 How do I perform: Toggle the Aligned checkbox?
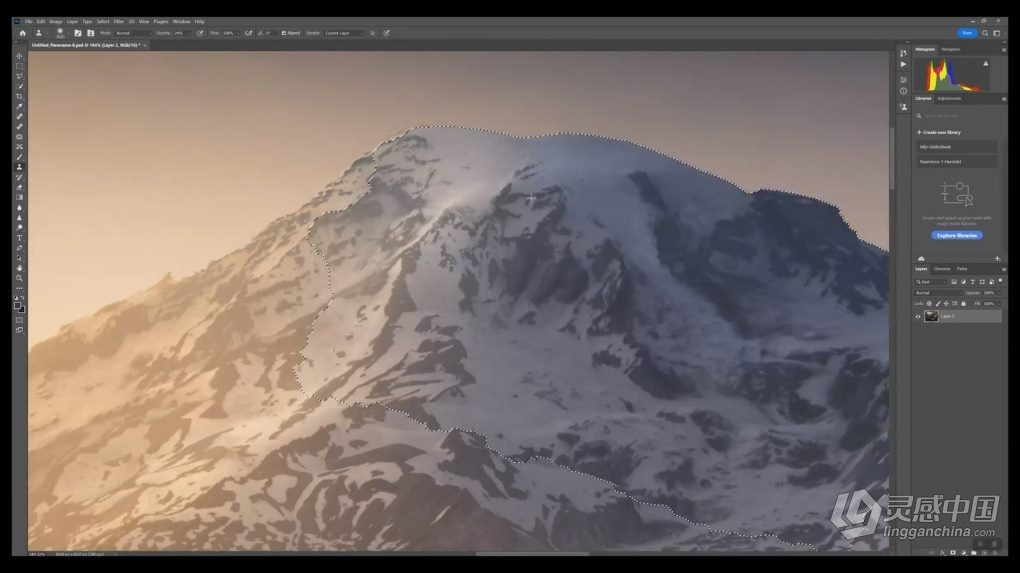click(284, 33)
